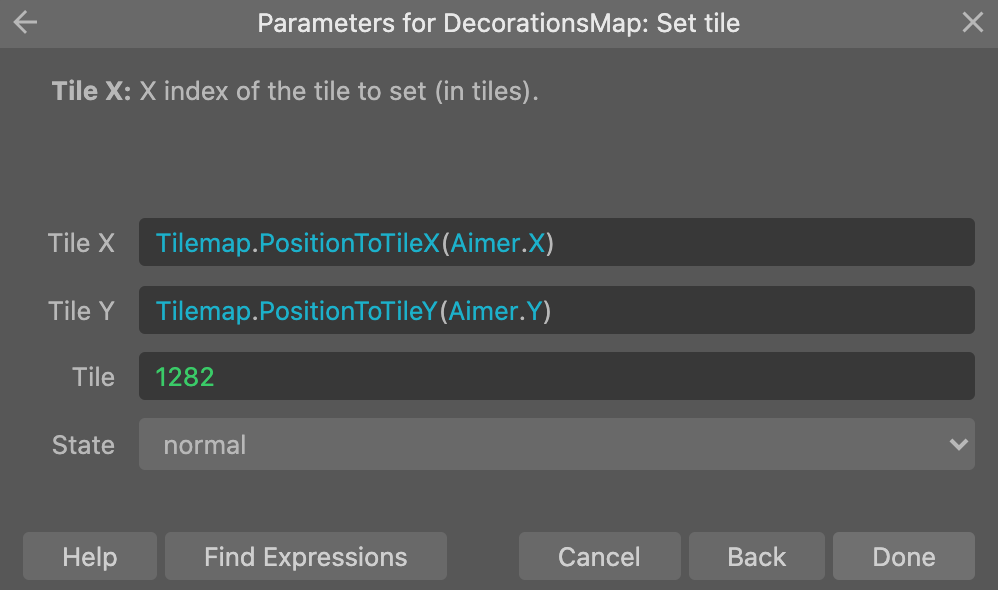Click the Tile field containing 1282

coord(556,376)
